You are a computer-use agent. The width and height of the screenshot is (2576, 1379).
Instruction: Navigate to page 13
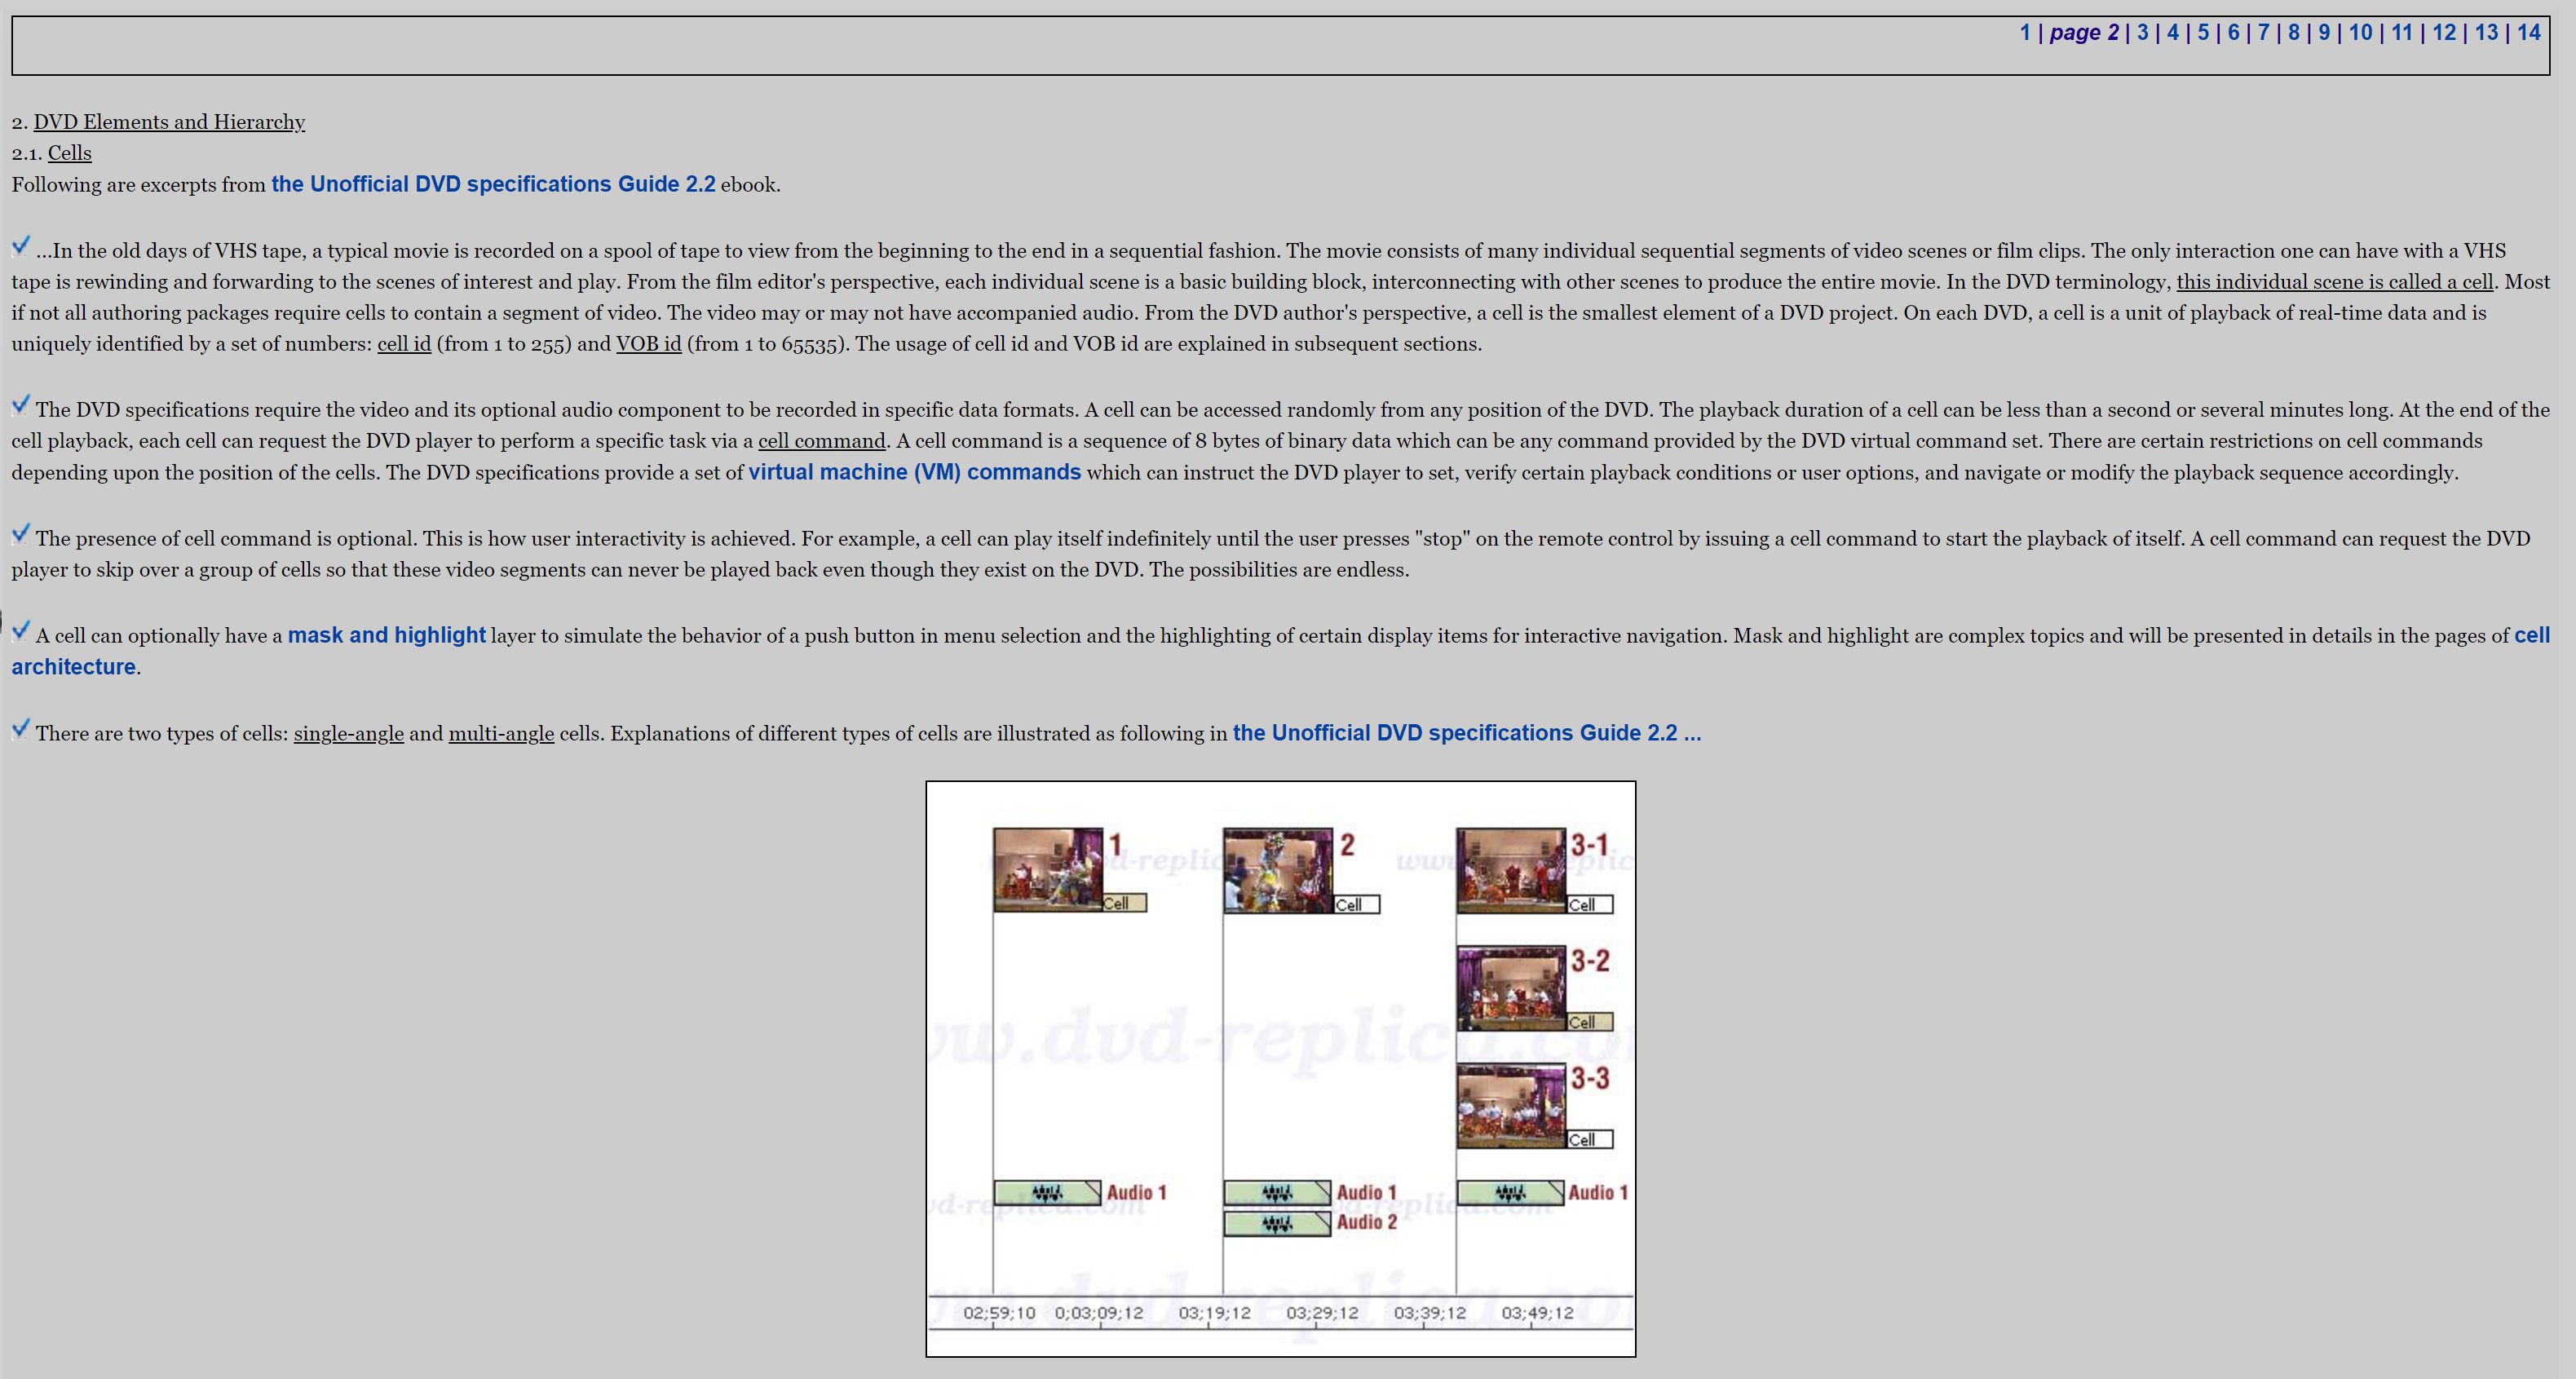point(2486,32)
